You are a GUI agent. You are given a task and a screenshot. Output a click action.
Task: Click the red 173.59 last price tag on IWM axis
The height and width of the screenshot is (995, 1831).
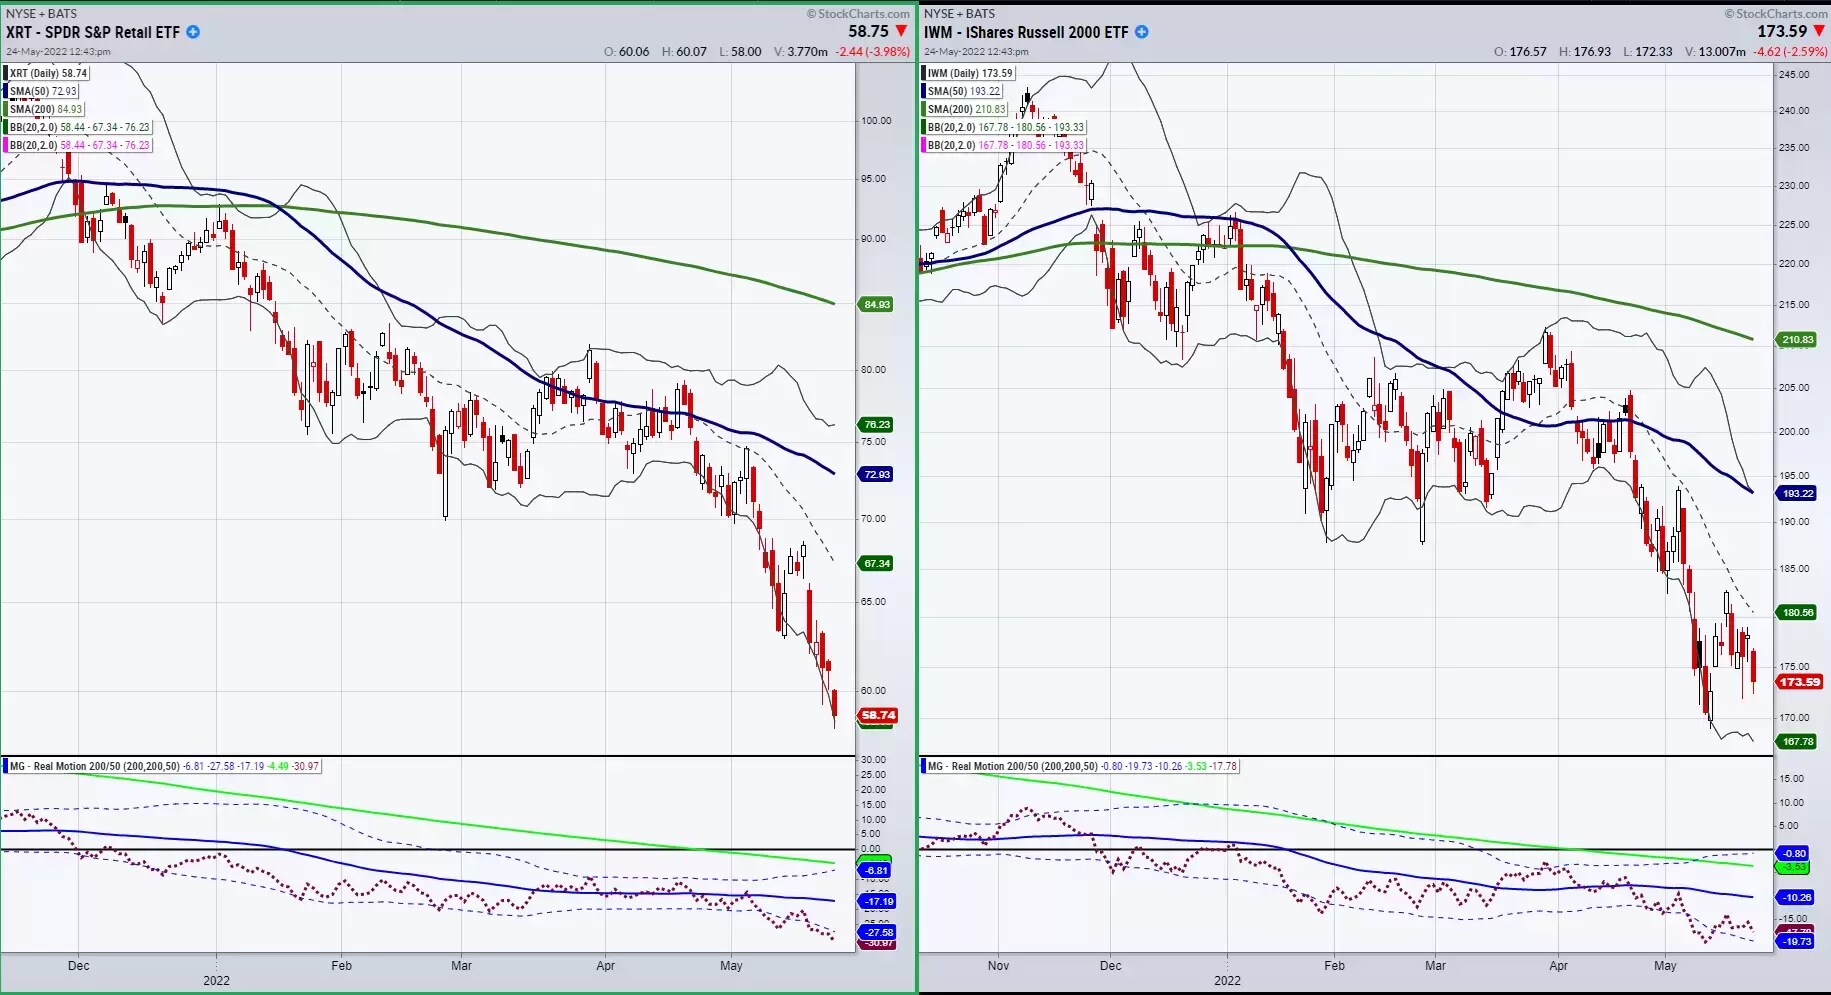coord(1799,682)
